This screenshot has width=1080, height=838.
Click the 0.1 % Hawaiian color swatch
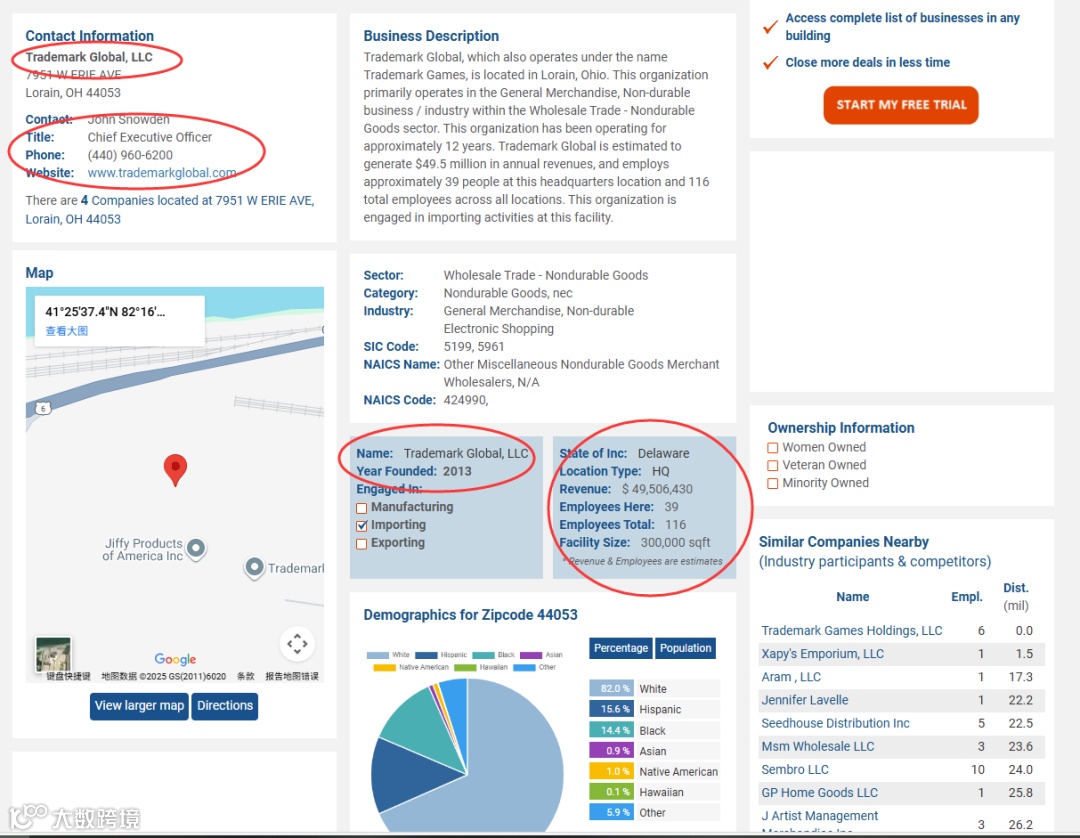coord(612,792)
